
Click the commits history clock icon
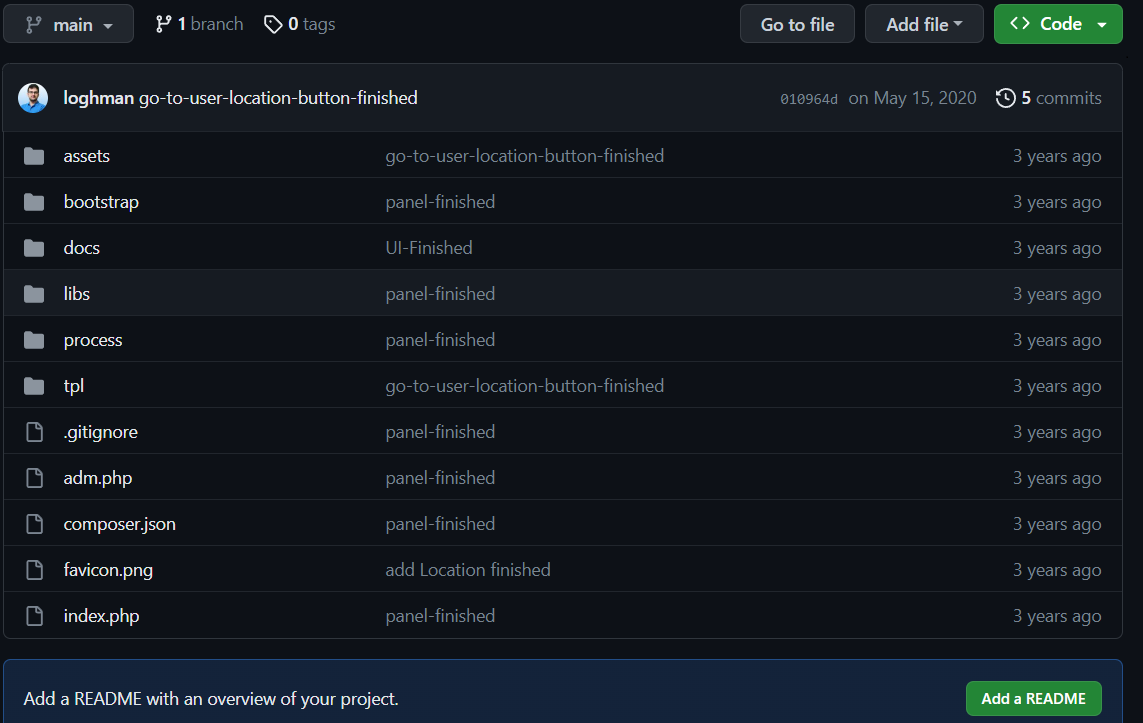click(1005, 98)
